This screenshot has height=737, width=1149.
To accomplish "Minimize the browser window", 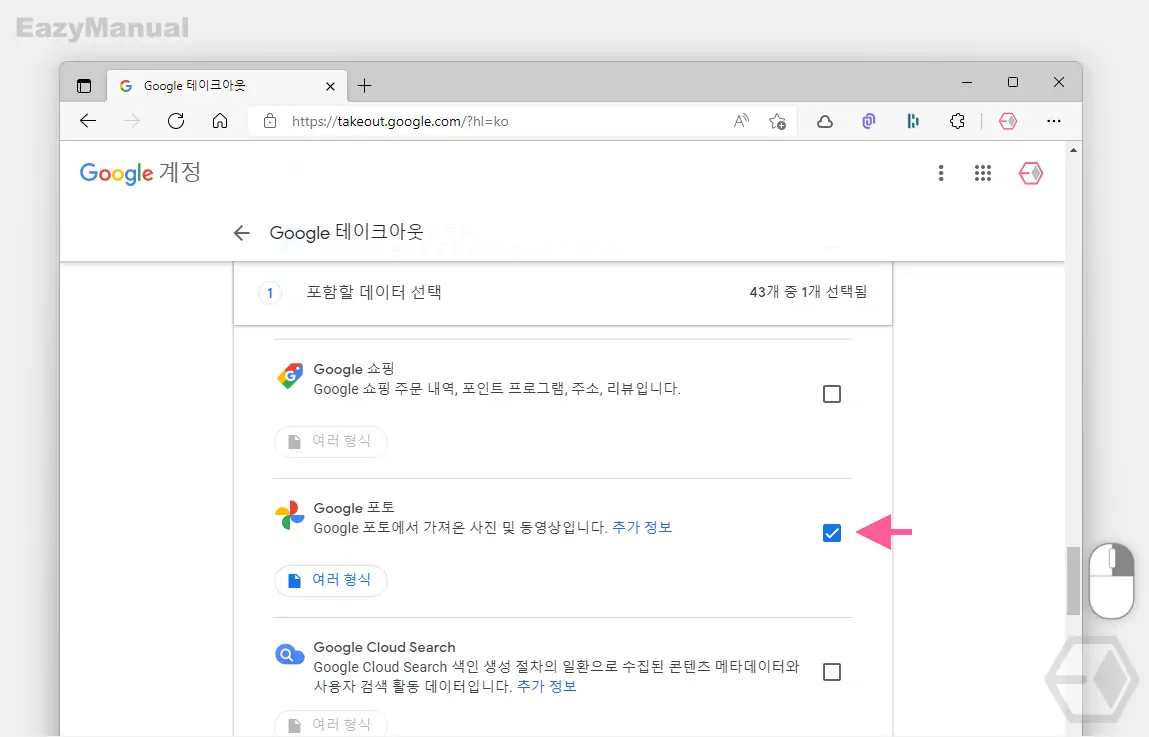I will (967, 83).
